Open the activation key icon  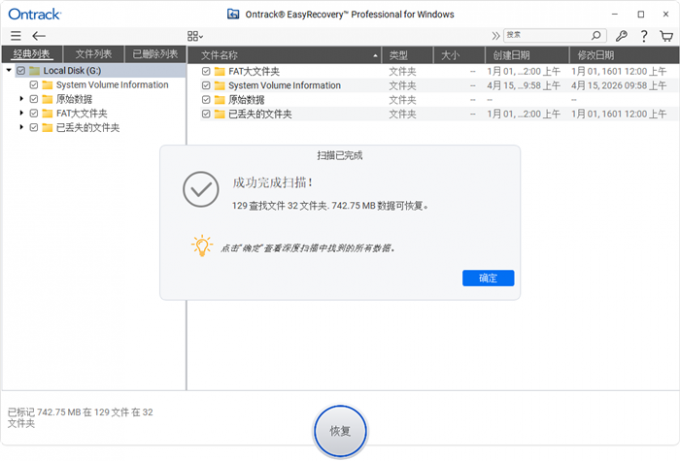pyautogui.click(x=621, y=36)
